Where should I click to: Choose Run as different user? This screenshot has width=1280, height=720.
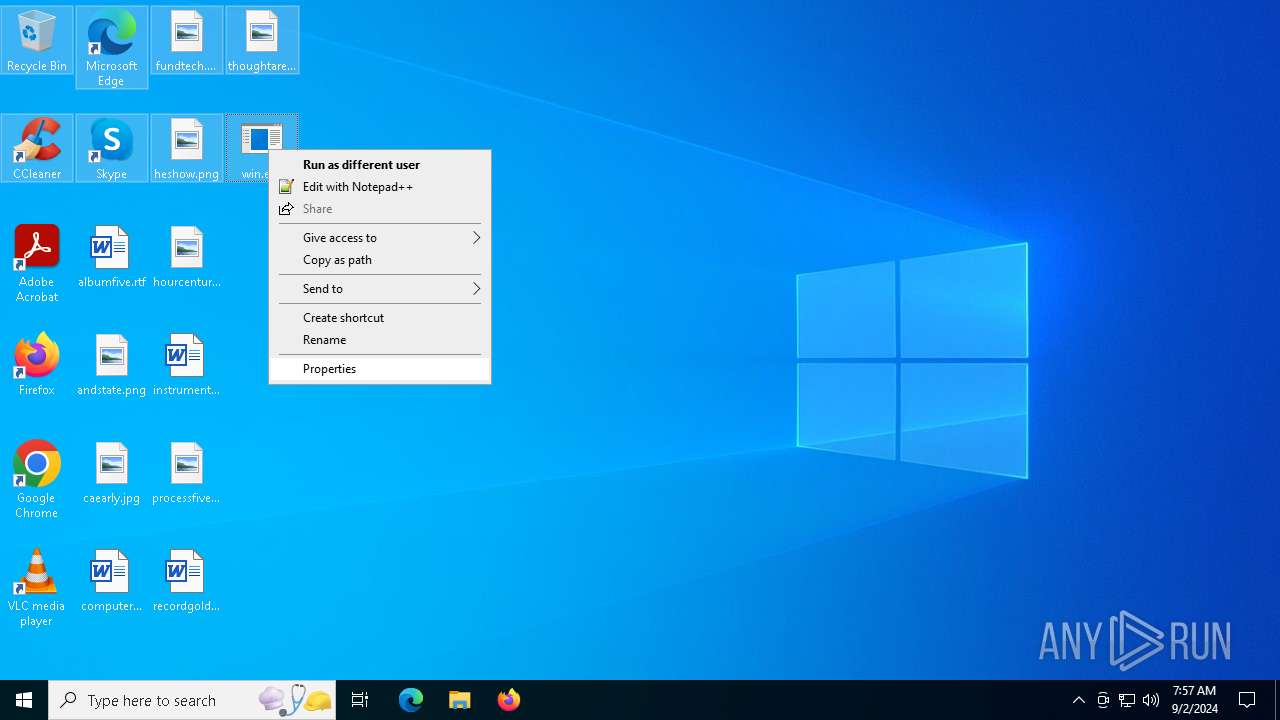(380, 165)
